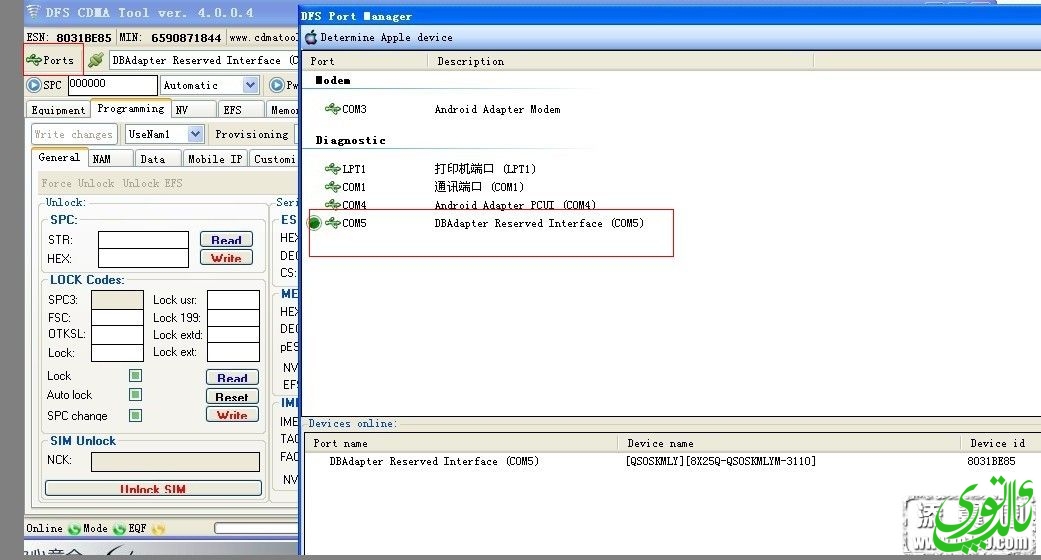Click the Provisioning button
The image size is (1041, 560).
(x=252, y=134)
